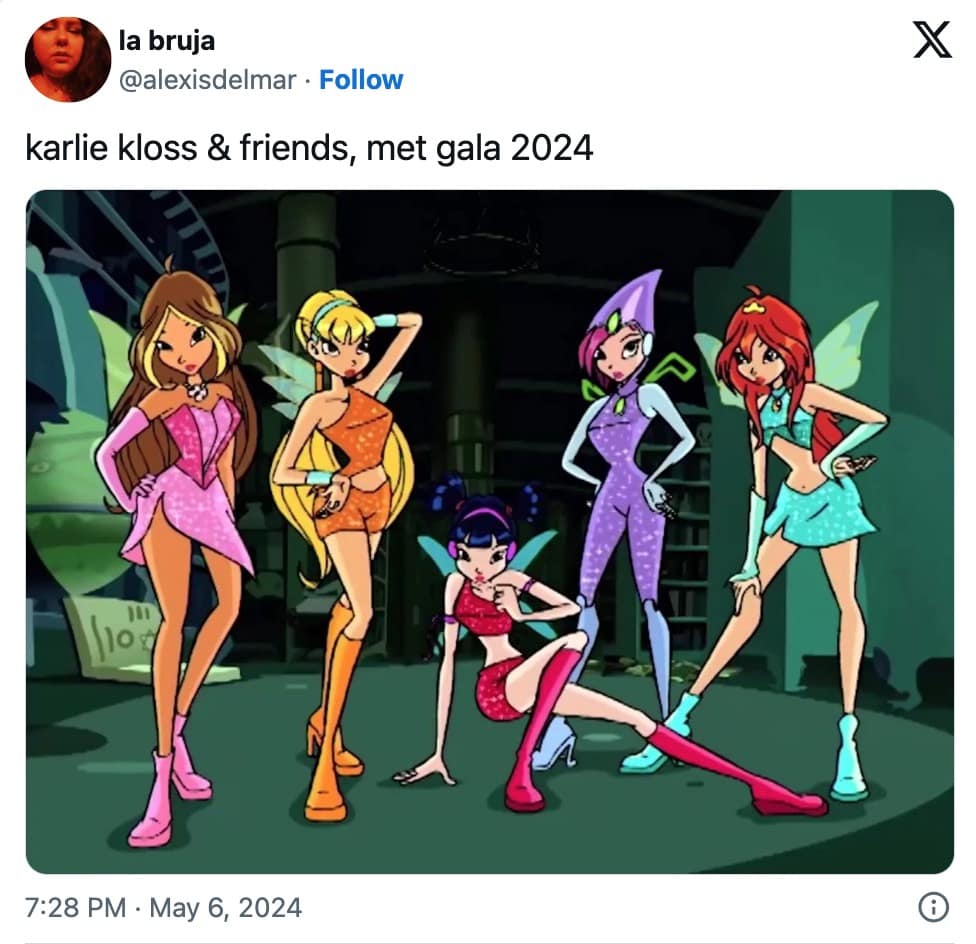Select the karlie kloss tweet text
976x944 pixels.
tap(309, 148)
